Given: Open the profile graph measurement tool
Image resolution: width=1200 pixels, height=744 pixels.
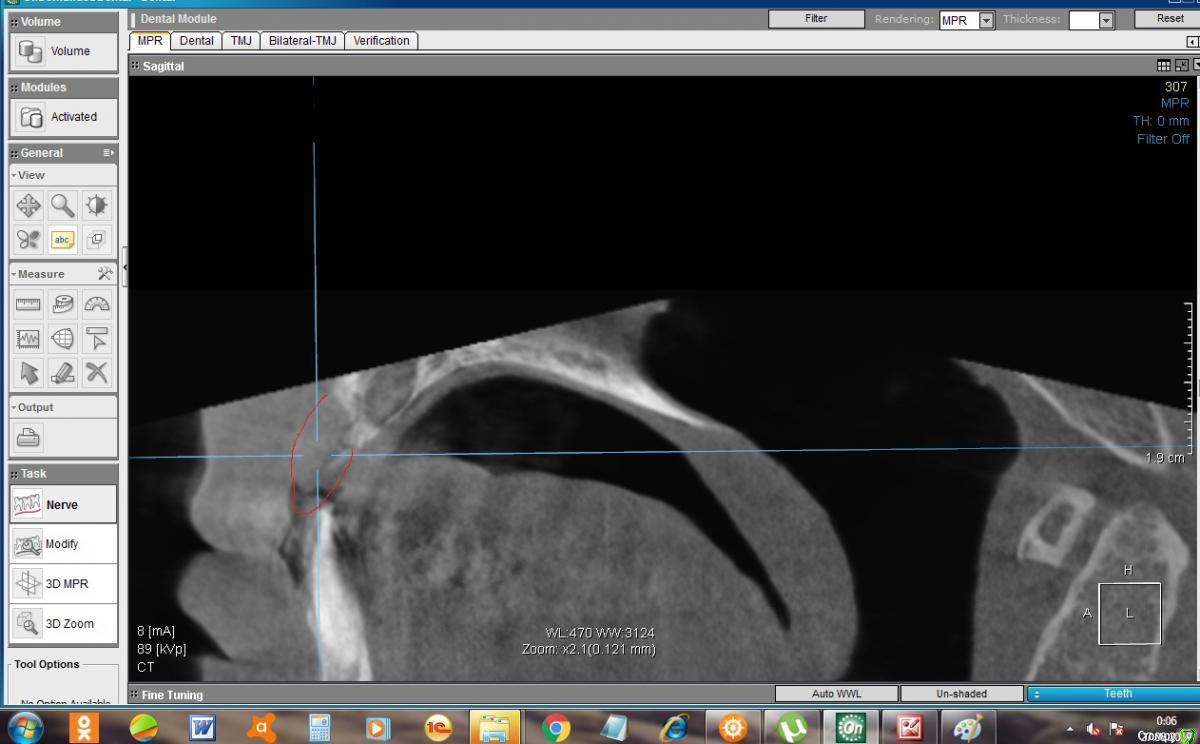Looking at the screenshot, I should point(29,339).
